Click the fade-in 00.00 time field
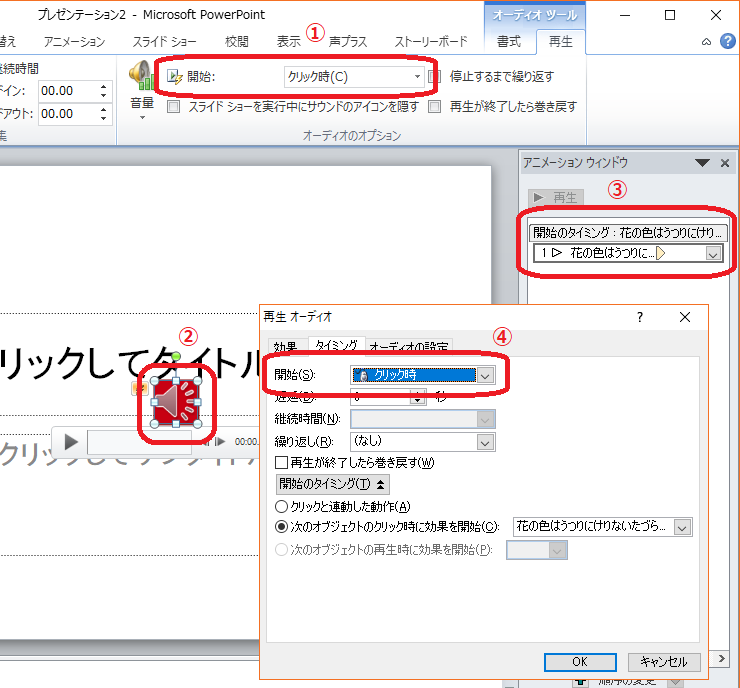Viewport: 740px width, 688px height. 68,91
